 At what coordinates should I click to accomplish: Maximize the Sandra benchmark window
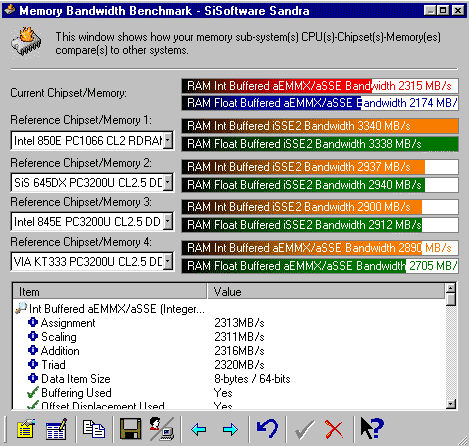(x=442, y=11)
